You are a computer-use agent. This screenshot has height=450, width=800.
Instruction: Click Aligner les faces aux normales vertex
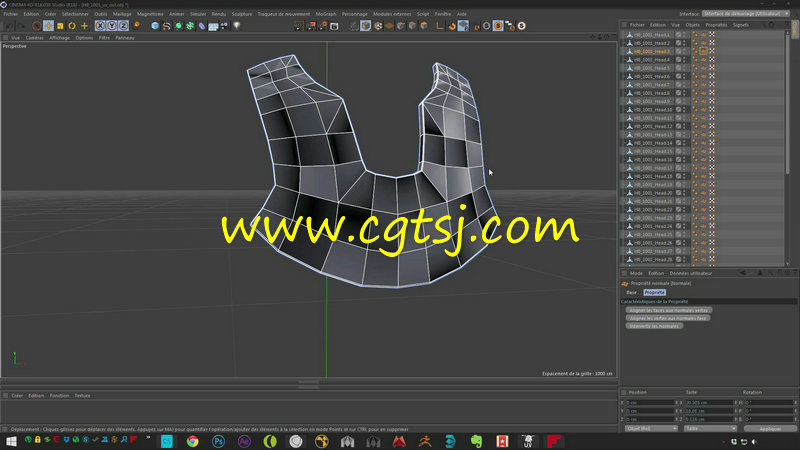tap(669, 310)
